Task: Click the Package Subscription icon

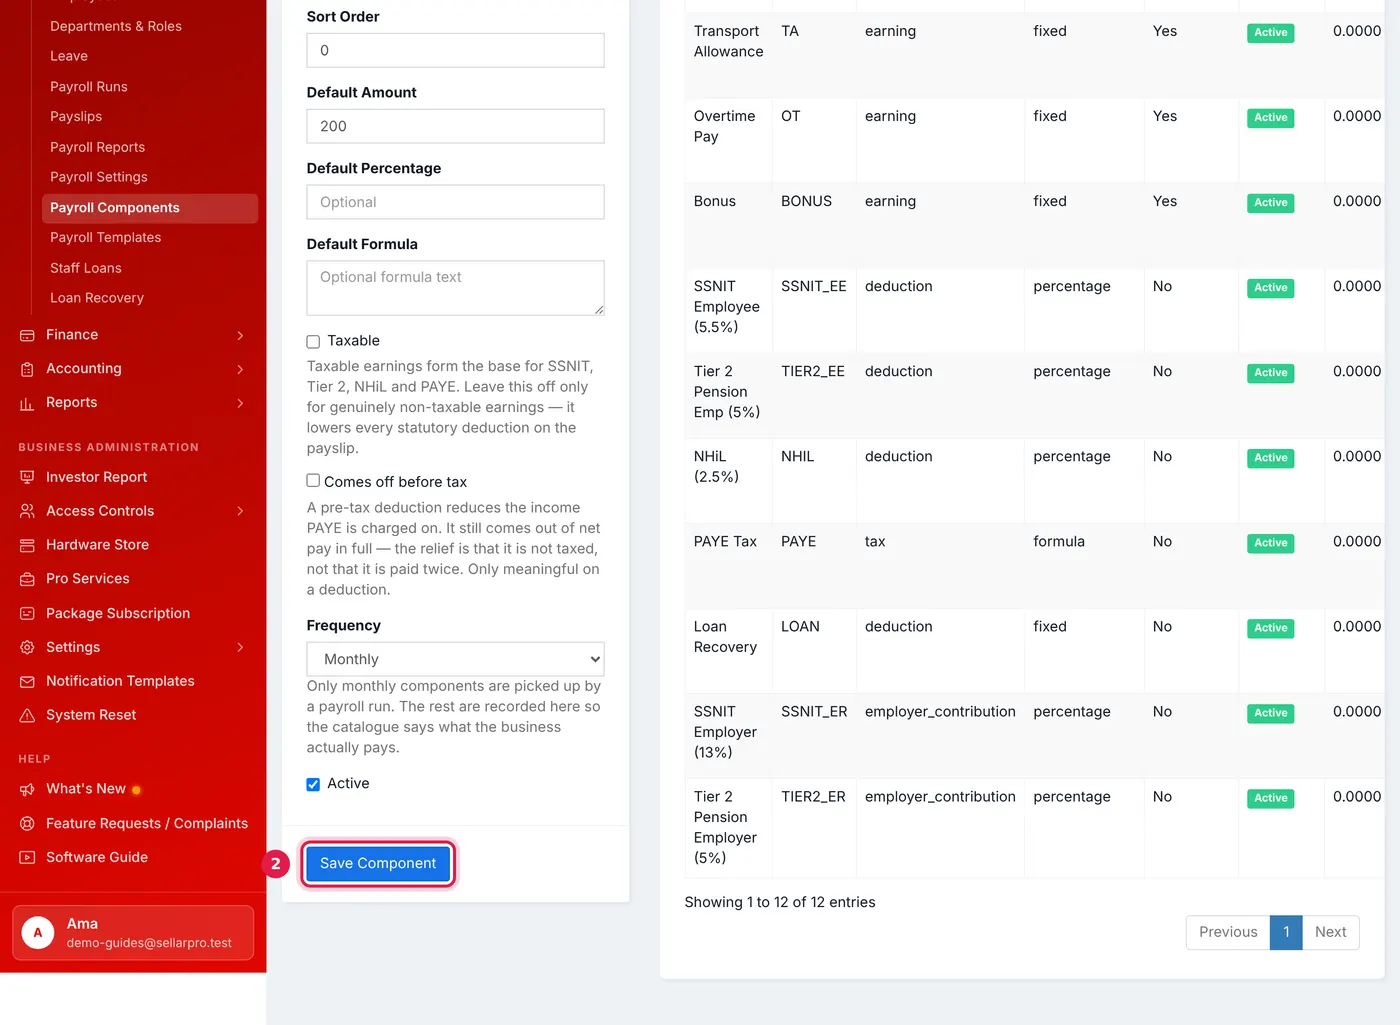Action: click(27, 613)
